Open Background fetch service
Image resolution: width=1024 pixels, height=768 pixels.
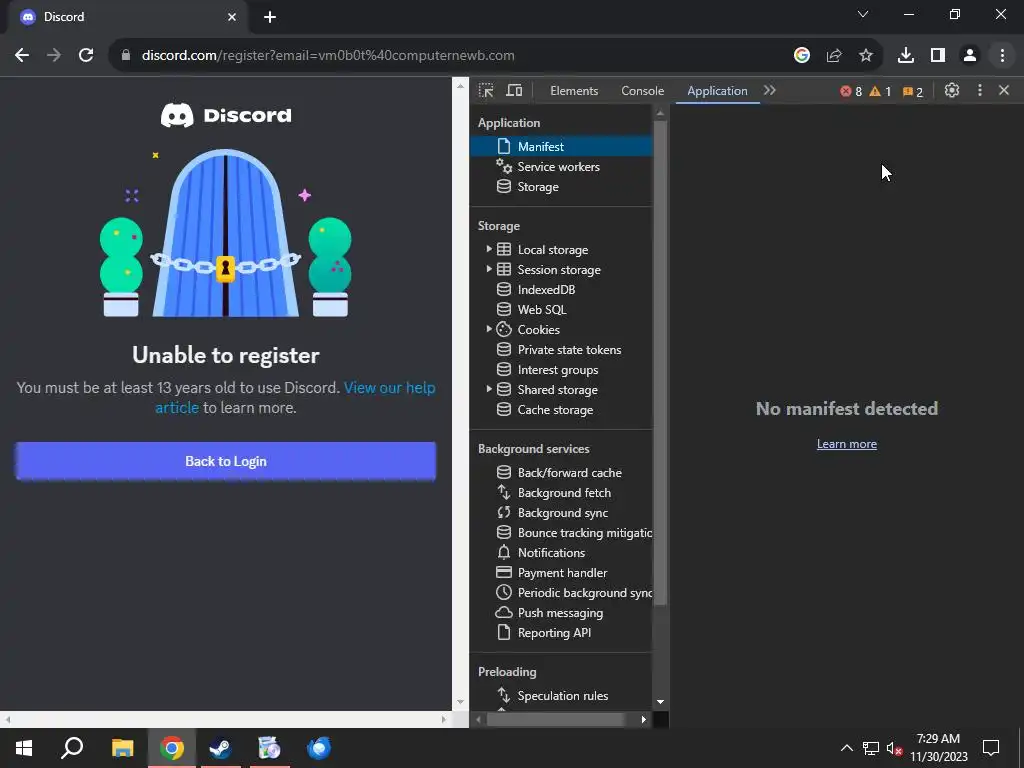[564, 492]
